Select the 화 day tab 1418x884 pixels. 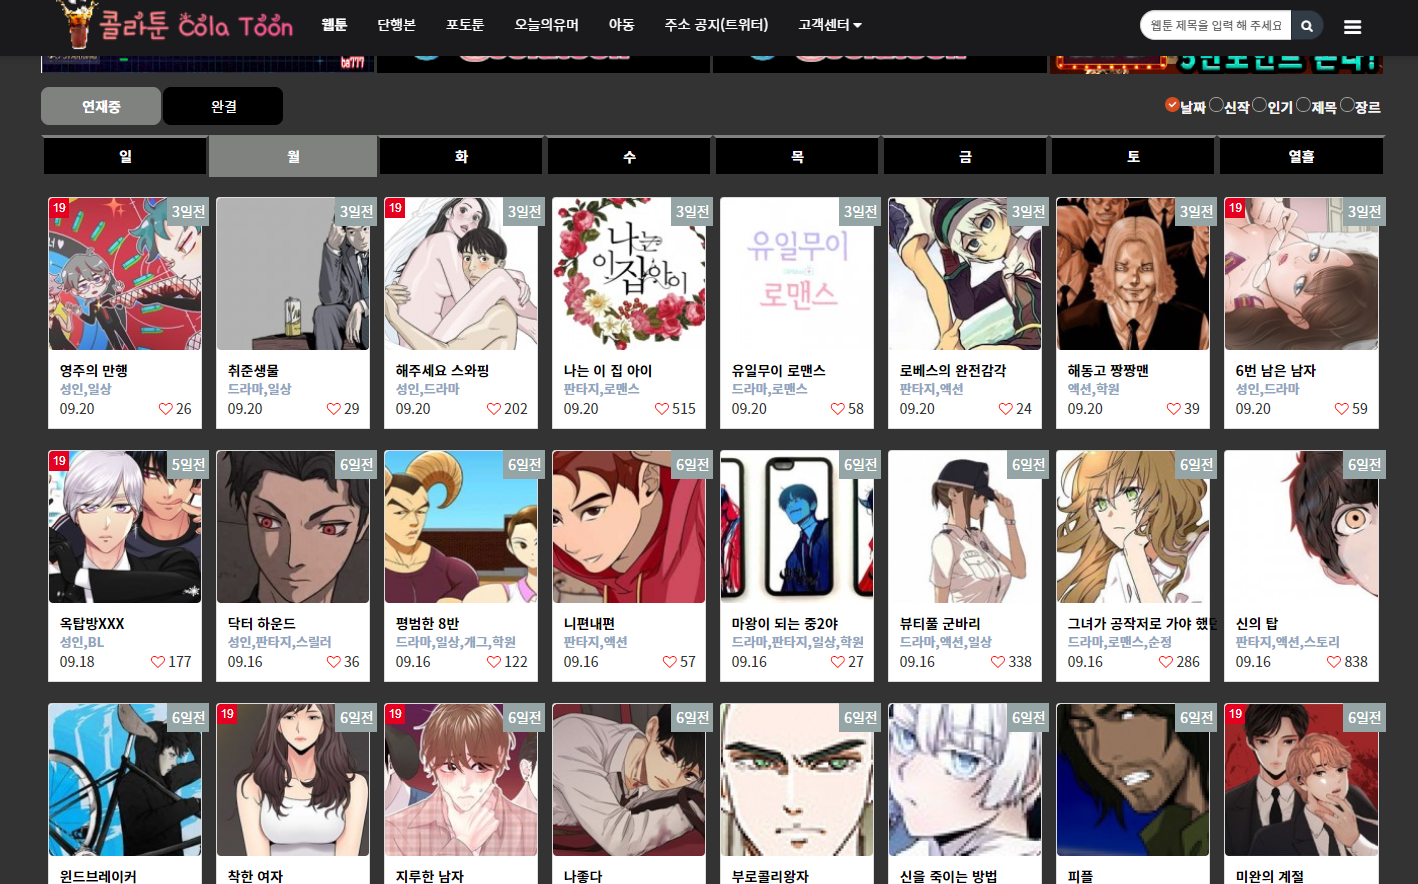pos(461,157)
